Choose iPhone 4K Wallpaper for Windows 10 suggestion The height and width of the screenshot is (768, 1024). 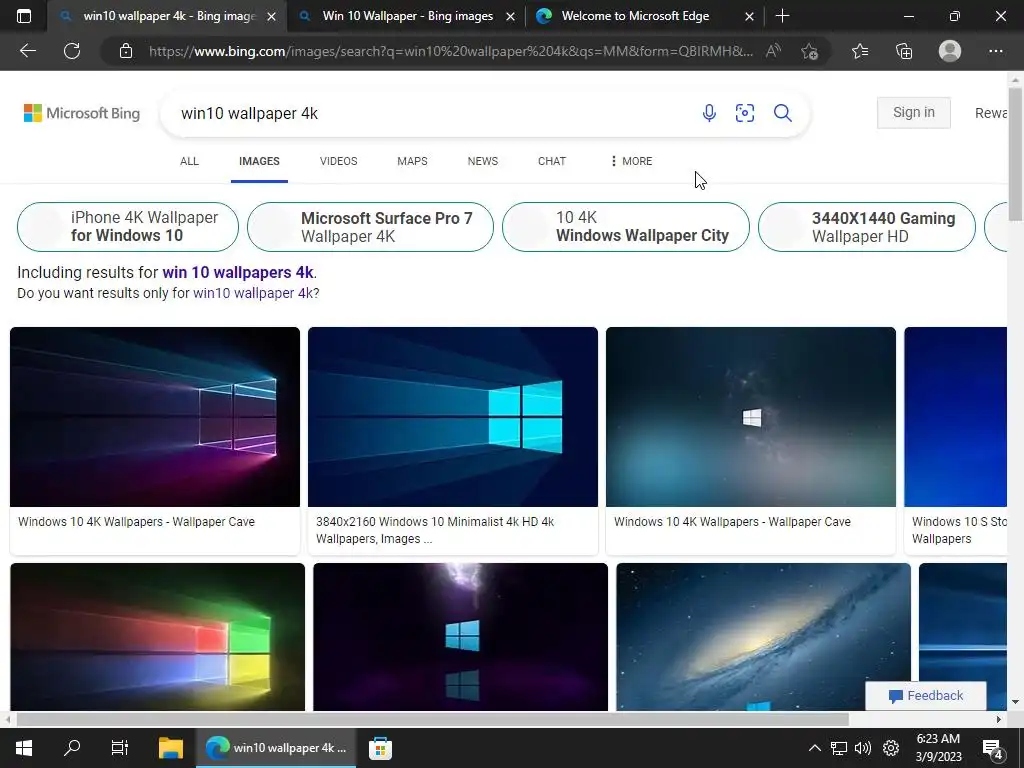point(128,227)
